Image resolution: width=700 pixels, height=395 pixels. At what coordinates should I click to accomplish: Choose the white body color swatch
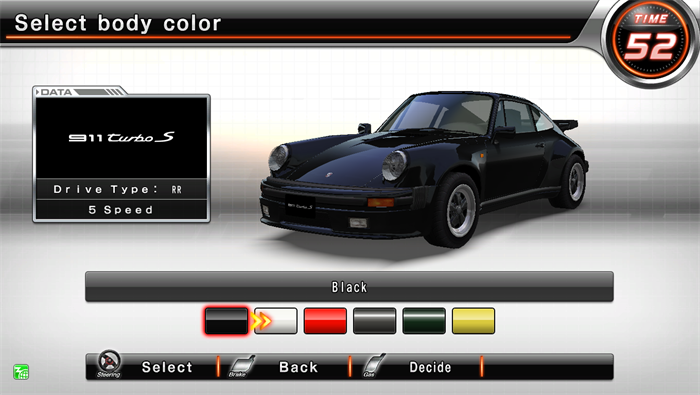tap(276, 321)
